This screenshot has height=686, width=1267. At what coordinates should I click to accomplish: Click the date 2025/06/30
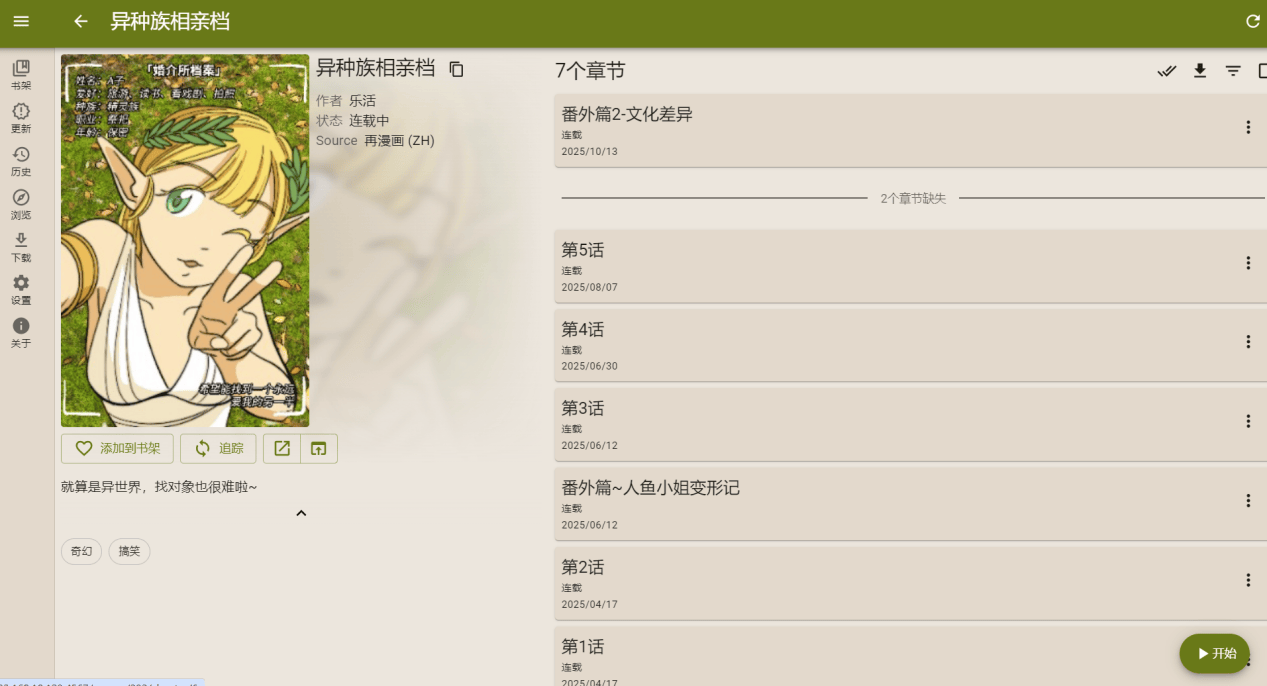coord(589,367)
